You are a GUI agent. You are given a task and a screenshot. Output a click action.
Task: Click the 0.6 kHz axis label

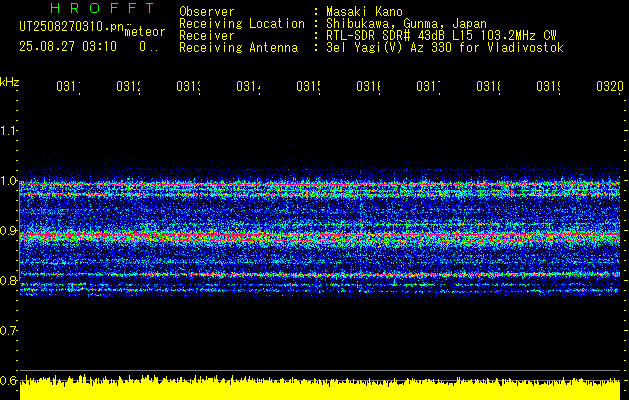(x=9, y=380)
